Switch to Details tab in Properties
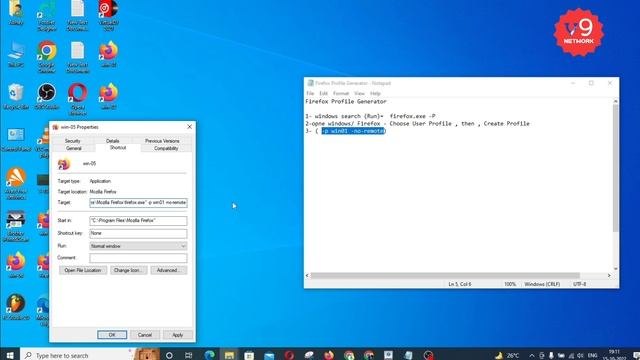The height and width of the screenshot is (360, 640). 113,141
